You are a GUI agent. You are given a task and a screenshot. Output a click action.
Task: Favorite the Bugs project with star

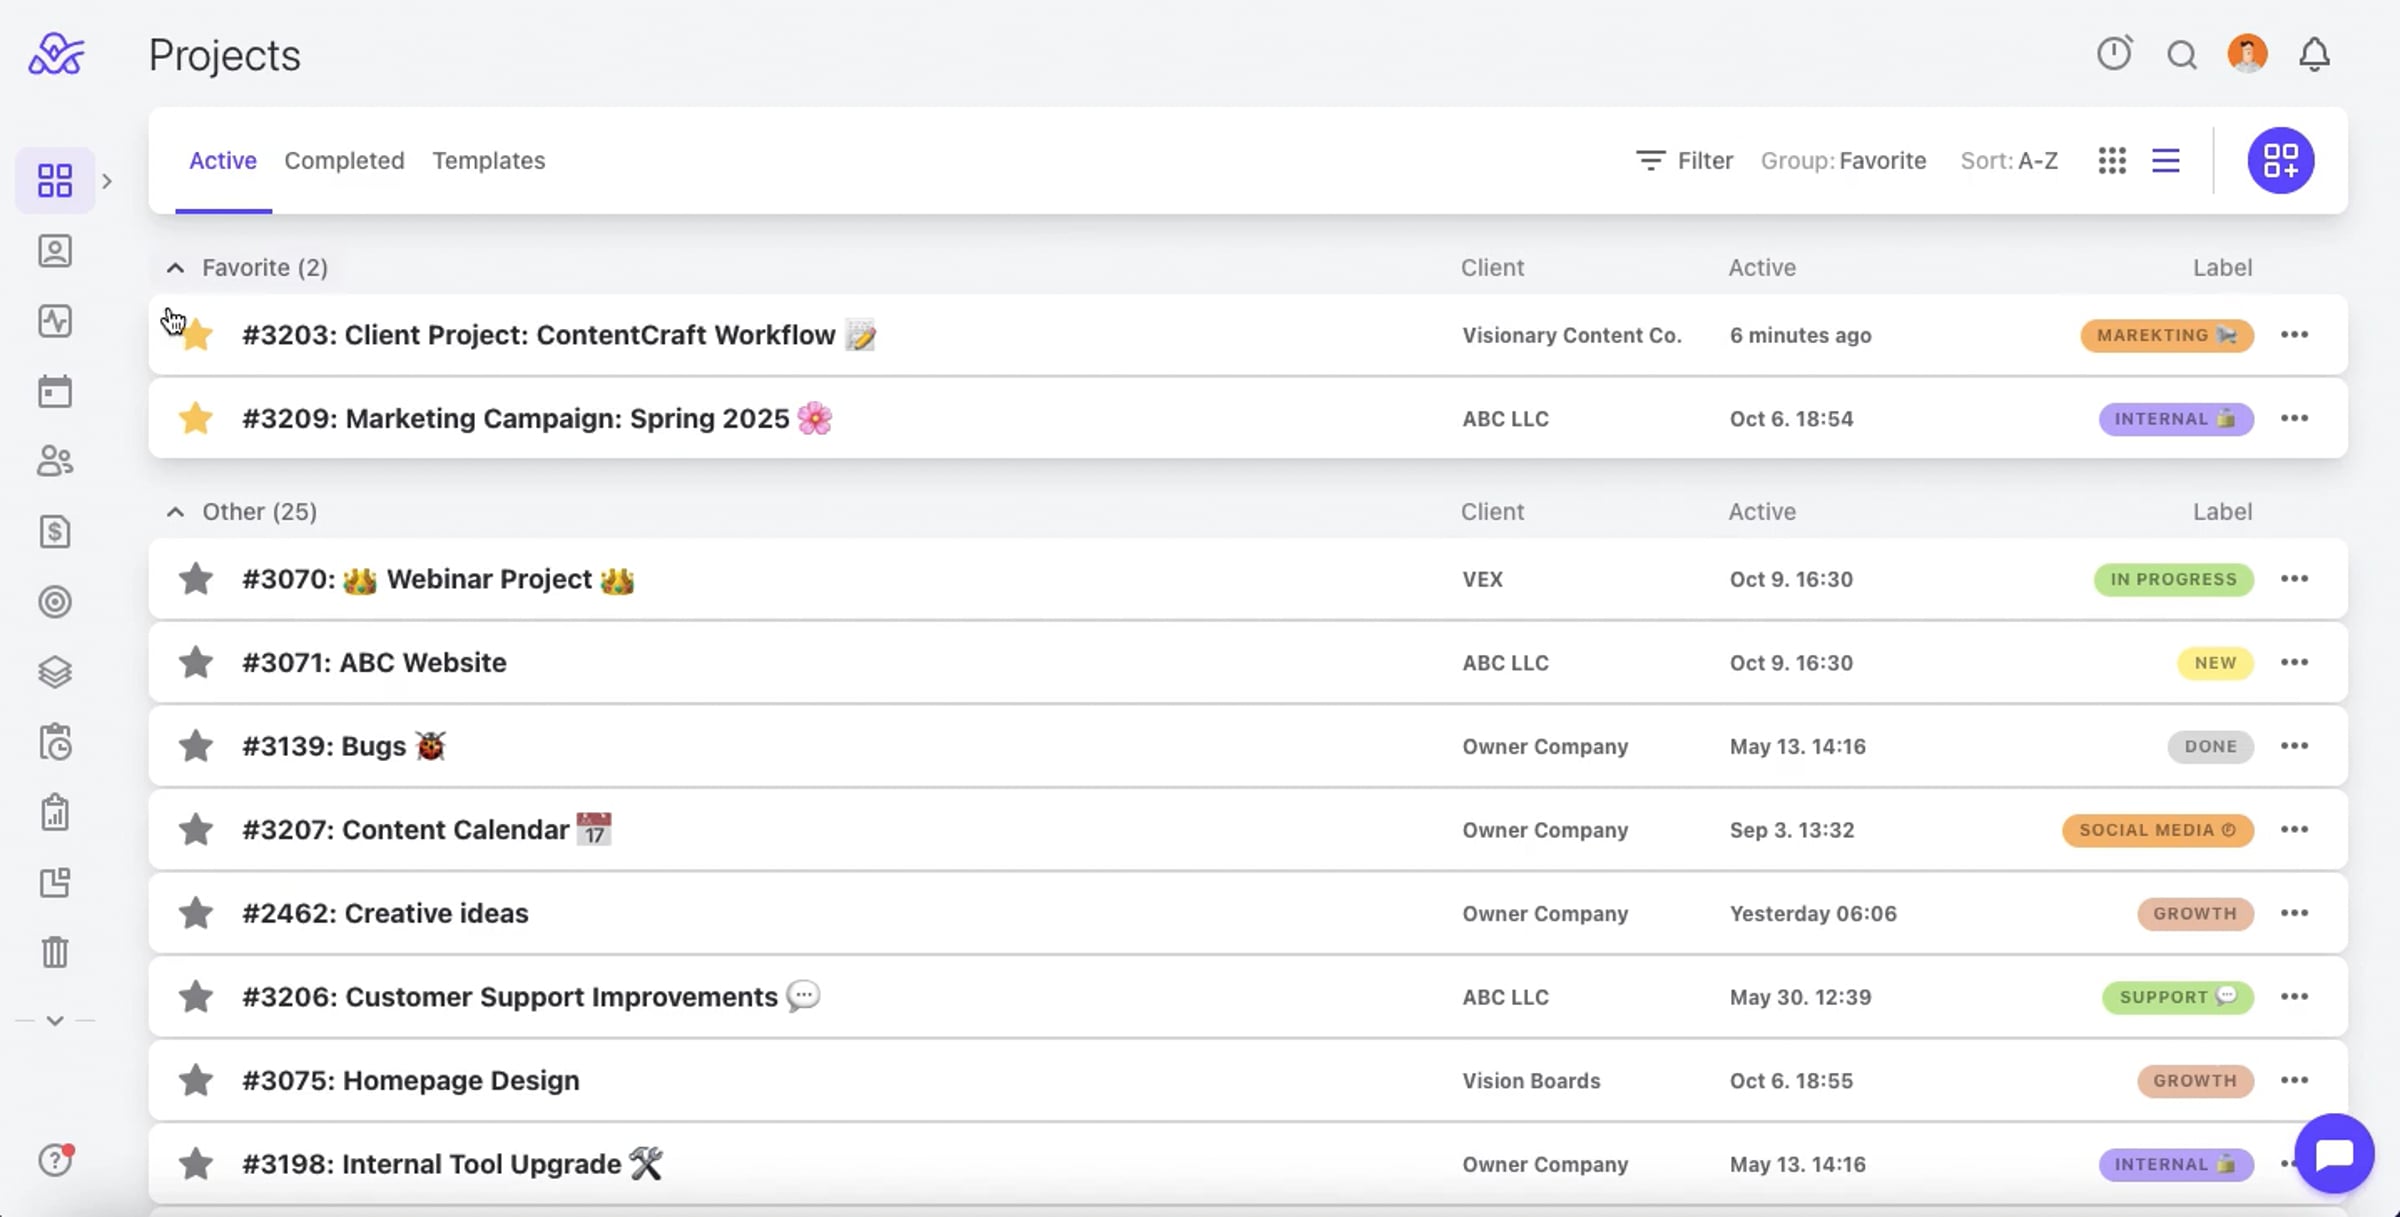[x=196, y=746]
